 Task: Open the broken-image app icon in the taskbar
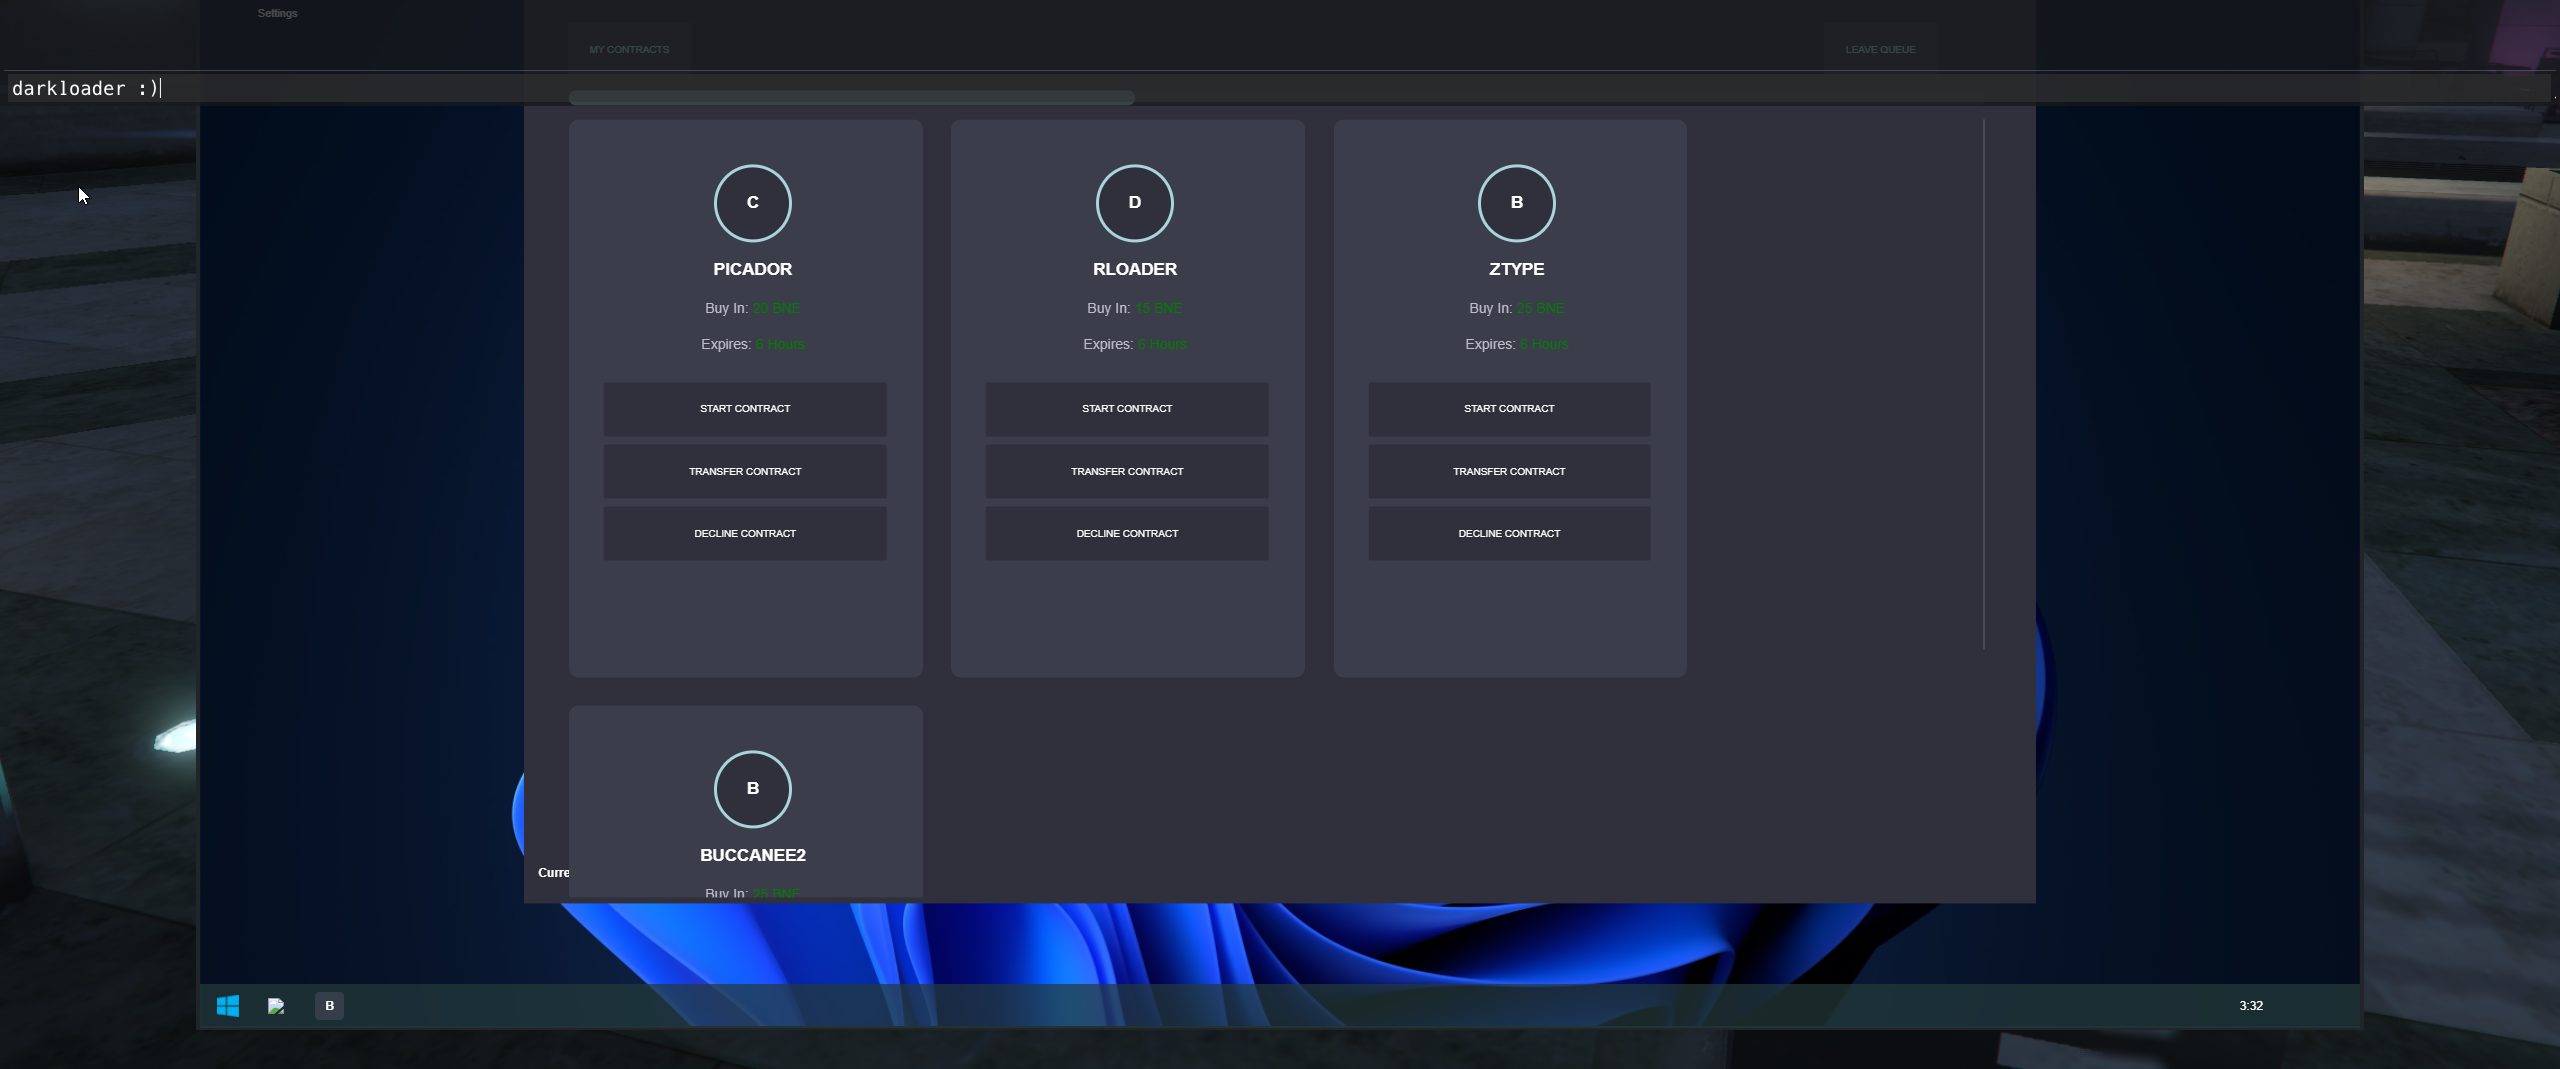tap(277, 1006)
